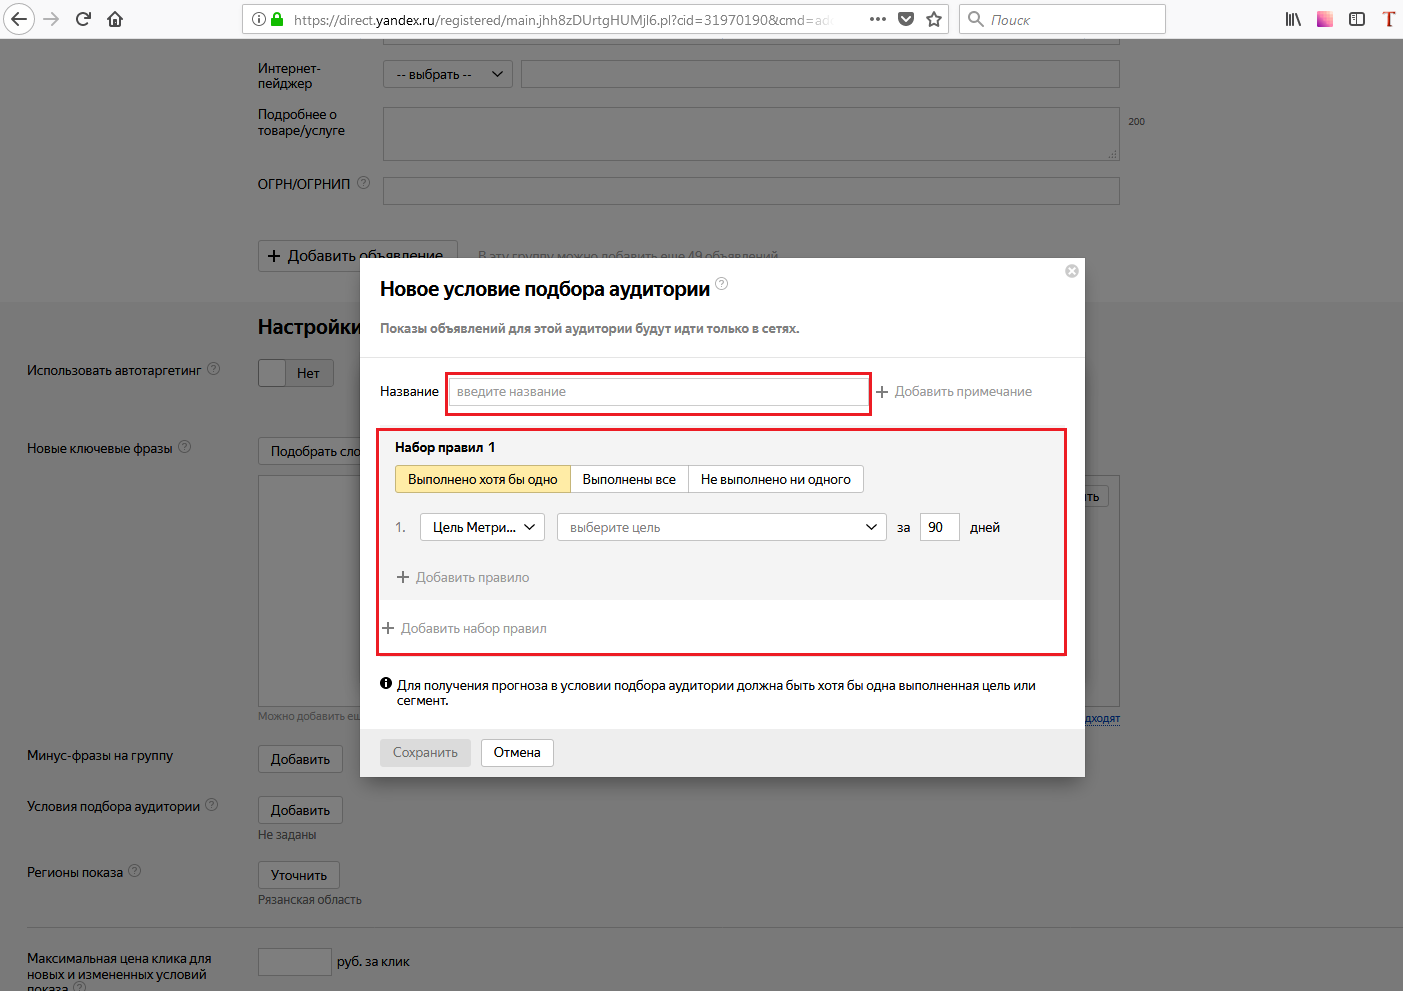
Task: Toggle the browser sidebar icon
Action: tap(1357, 19)
